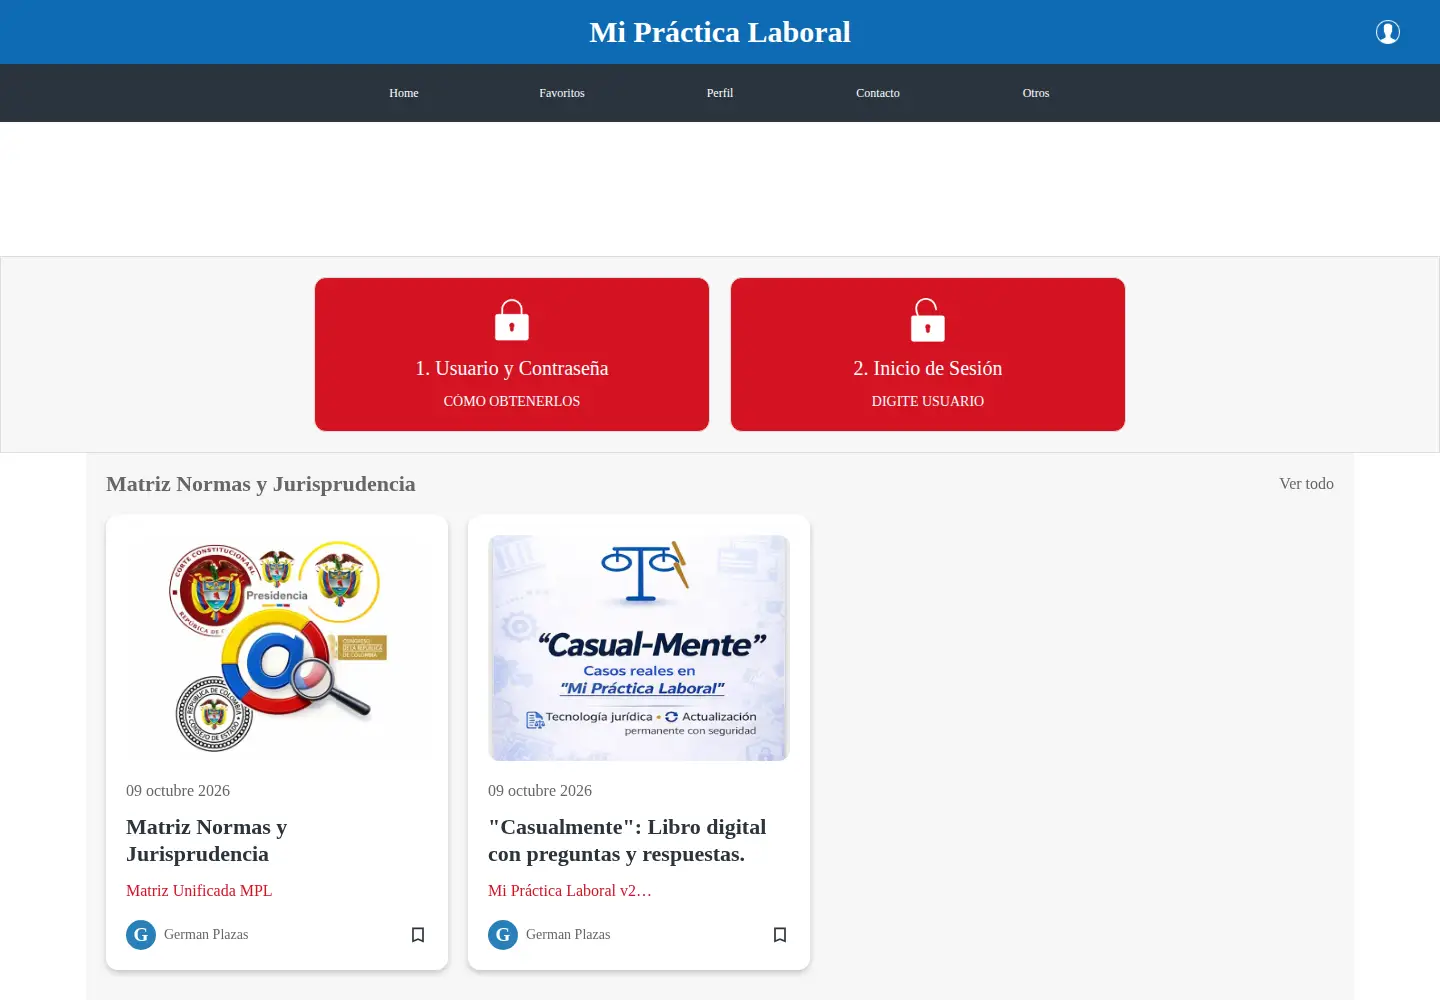The height and width of the screenshot is (1000, 1440).
Task: Click the lock icon on Usuario y Contraseña card
Action: pyautogui.click(x=512, y=320)
